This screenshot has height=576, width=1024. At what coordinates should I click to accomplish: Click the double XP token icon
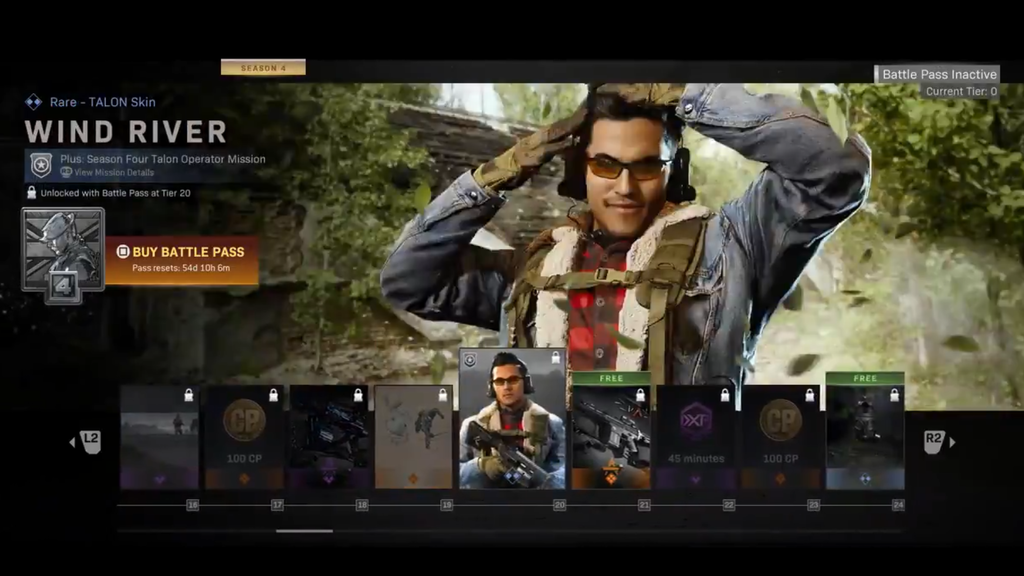696,420
